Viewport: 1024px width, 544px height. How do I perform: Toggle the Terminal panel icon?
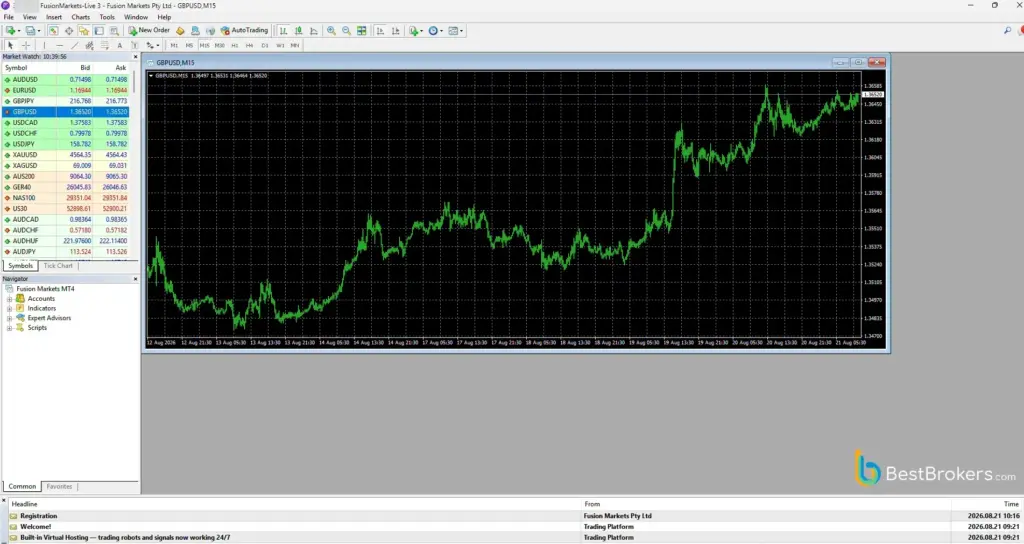tap(99, 31)
